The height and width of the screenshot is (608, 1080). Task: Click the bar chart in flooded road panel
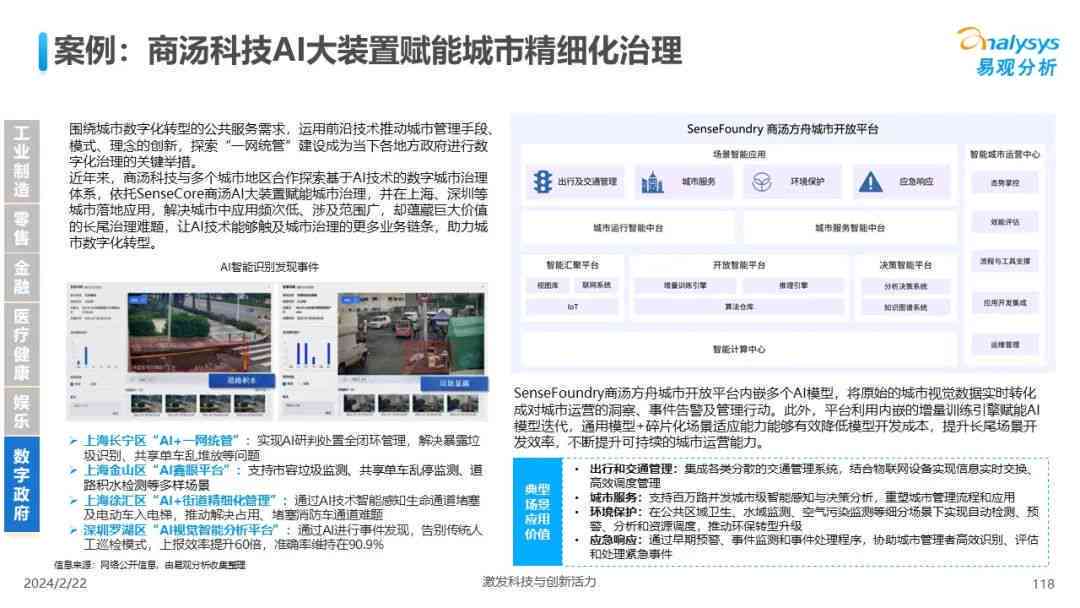[x=96, y=354]
